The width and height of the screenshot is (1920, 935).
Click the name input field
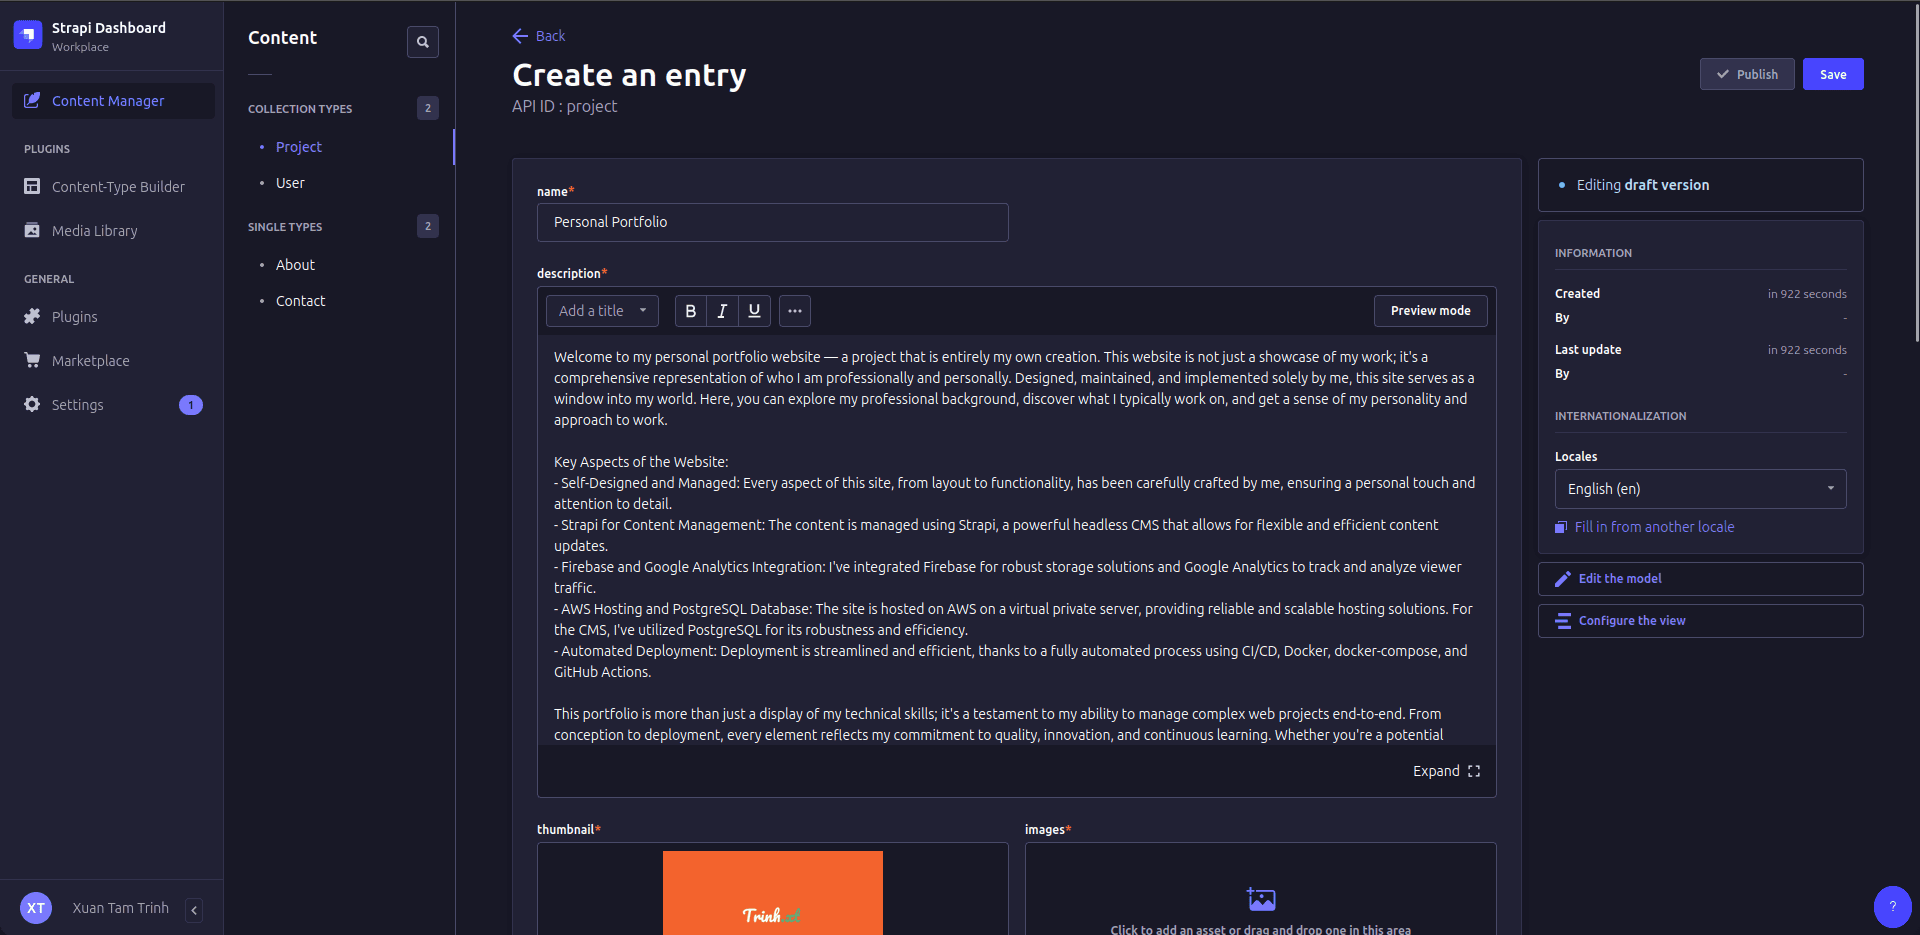[773, 222]
